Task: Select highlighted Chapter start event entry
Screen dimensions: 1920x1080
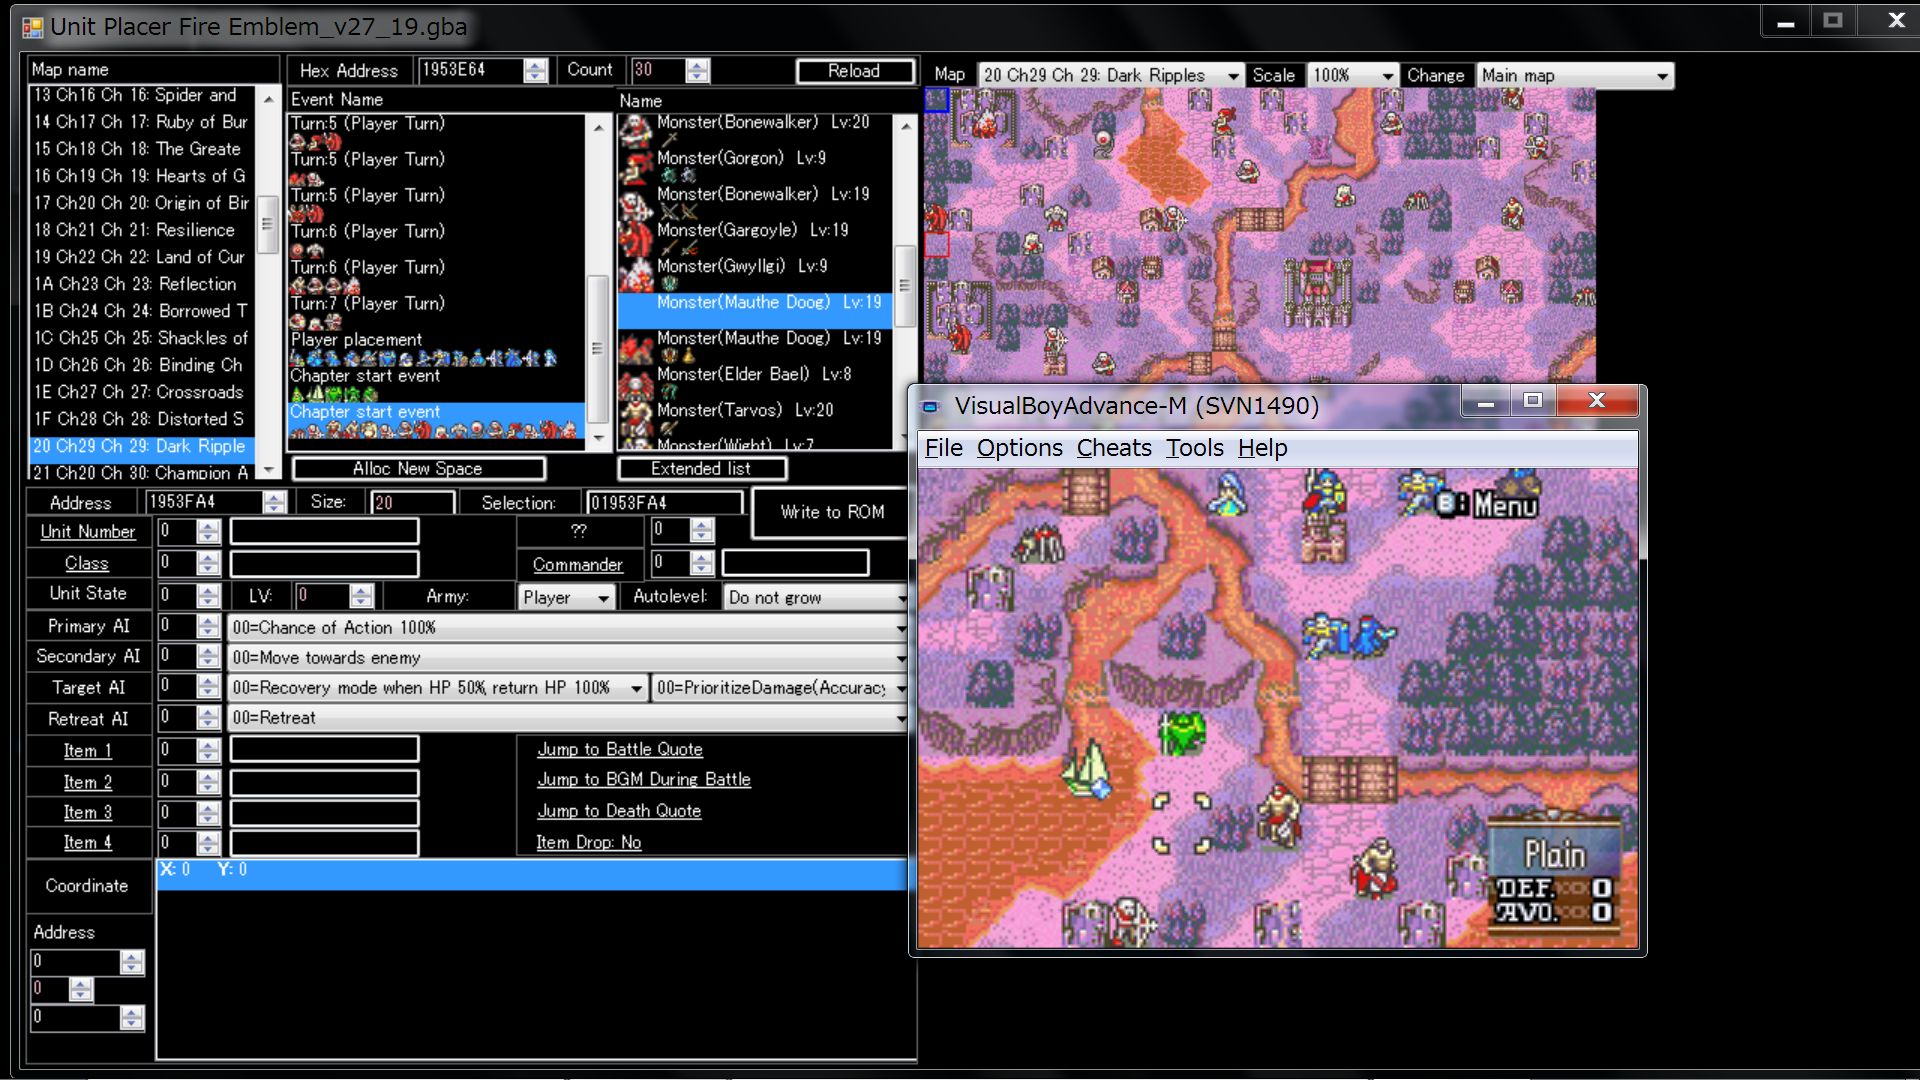Action: 436,420
